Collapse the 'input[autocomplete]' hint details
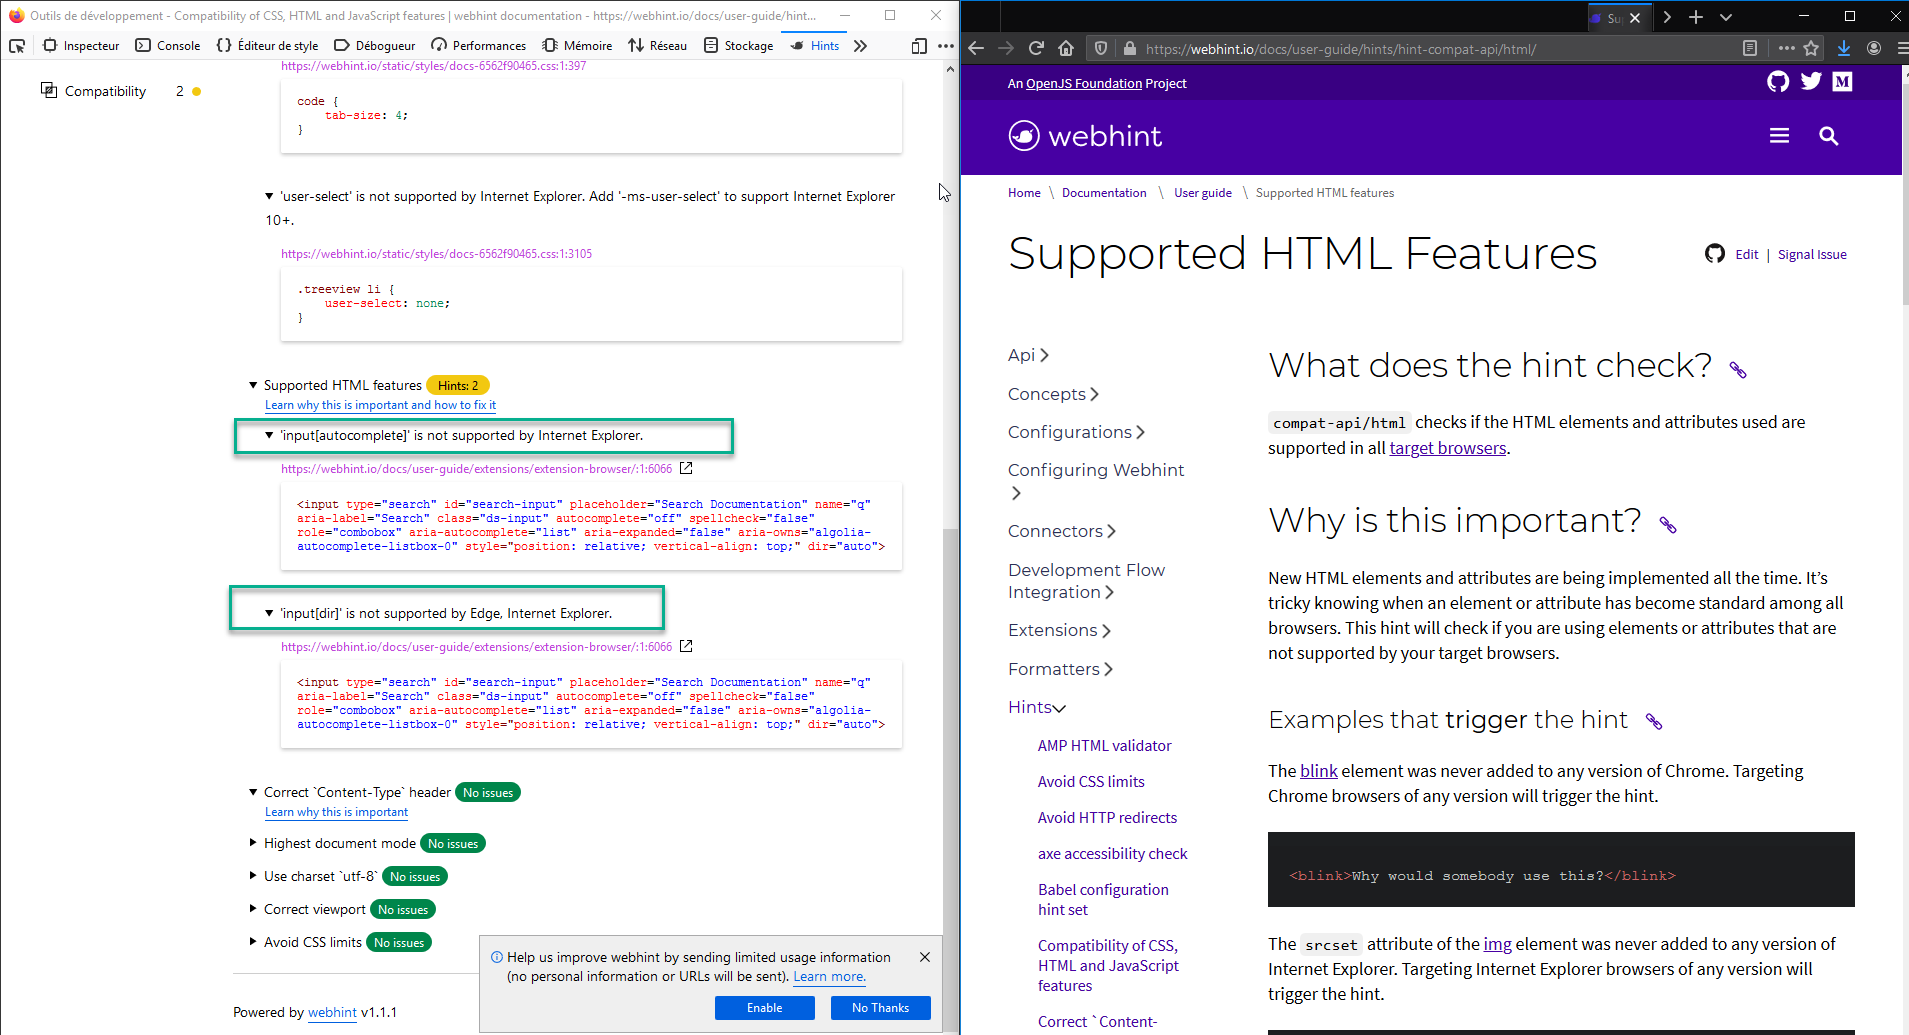The width and height of the screenshot is (1909, 1035). [x=269, y=435]
